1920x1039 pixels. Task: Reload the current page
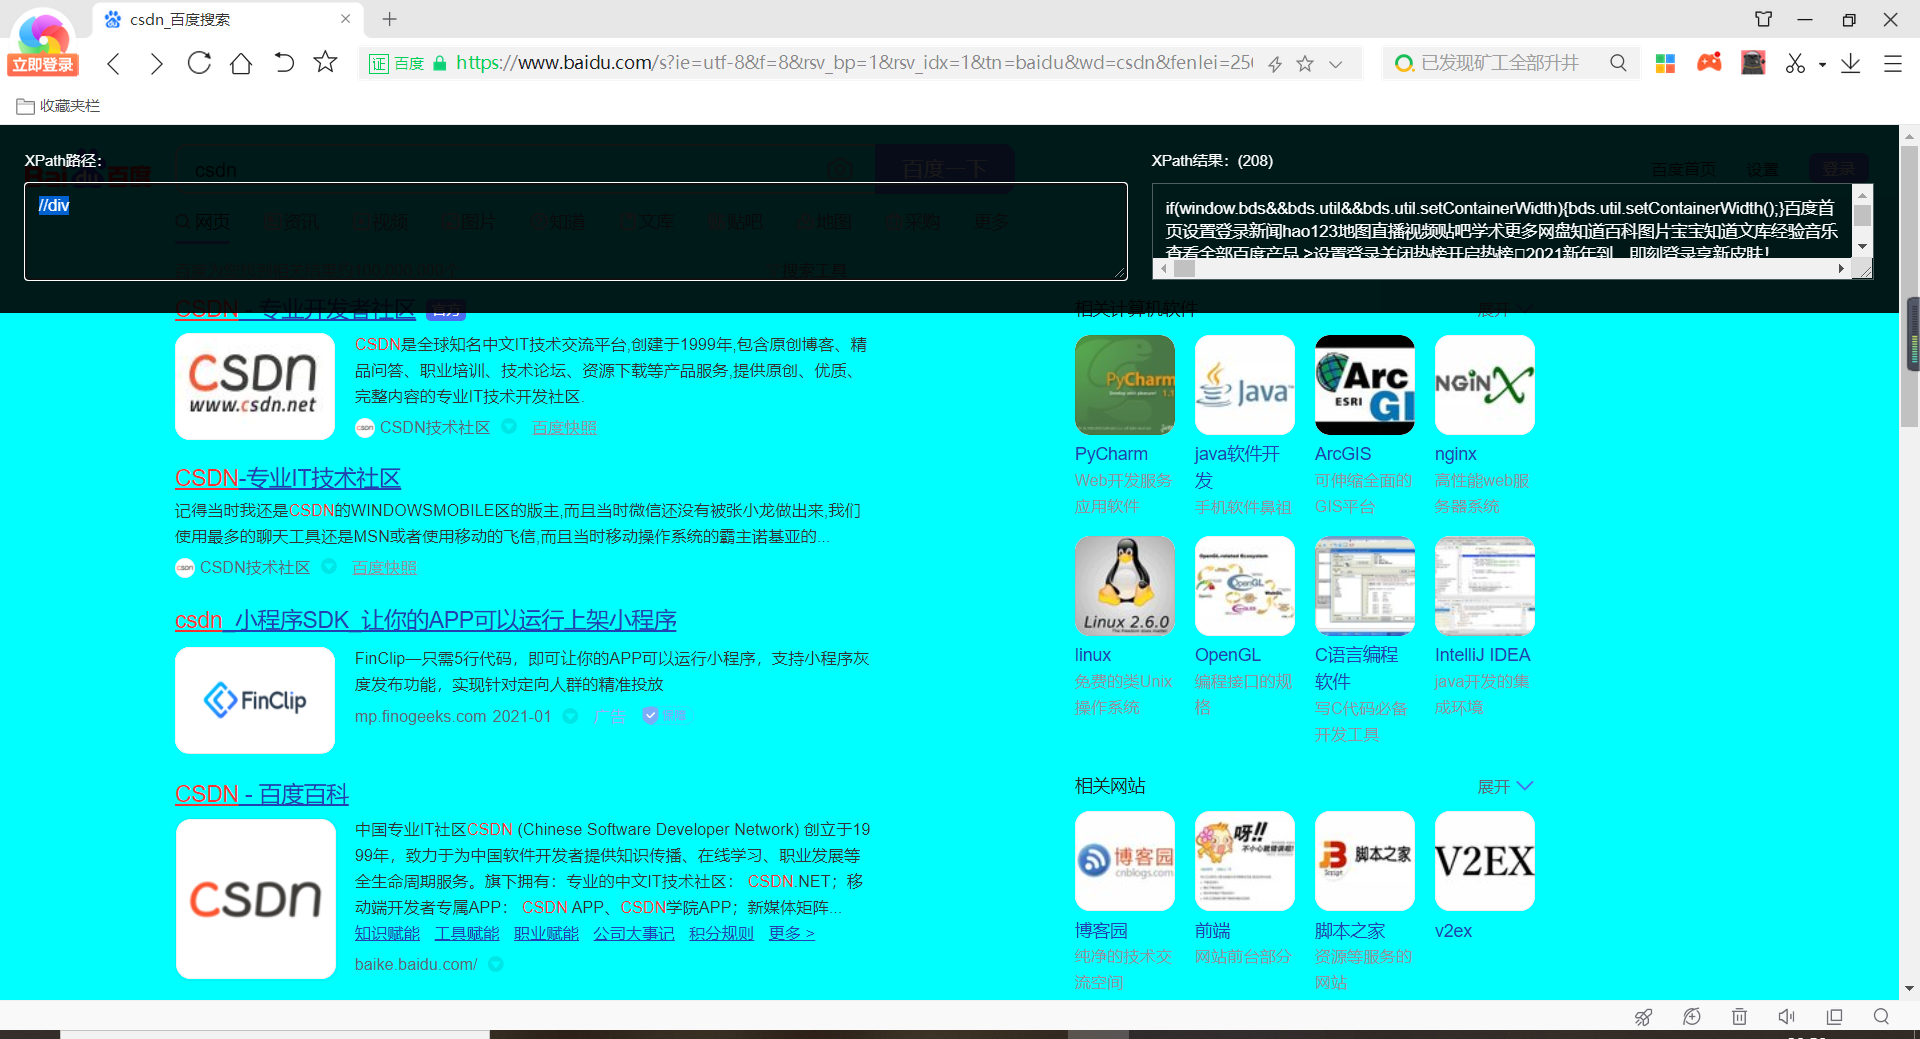coord(199,63)
